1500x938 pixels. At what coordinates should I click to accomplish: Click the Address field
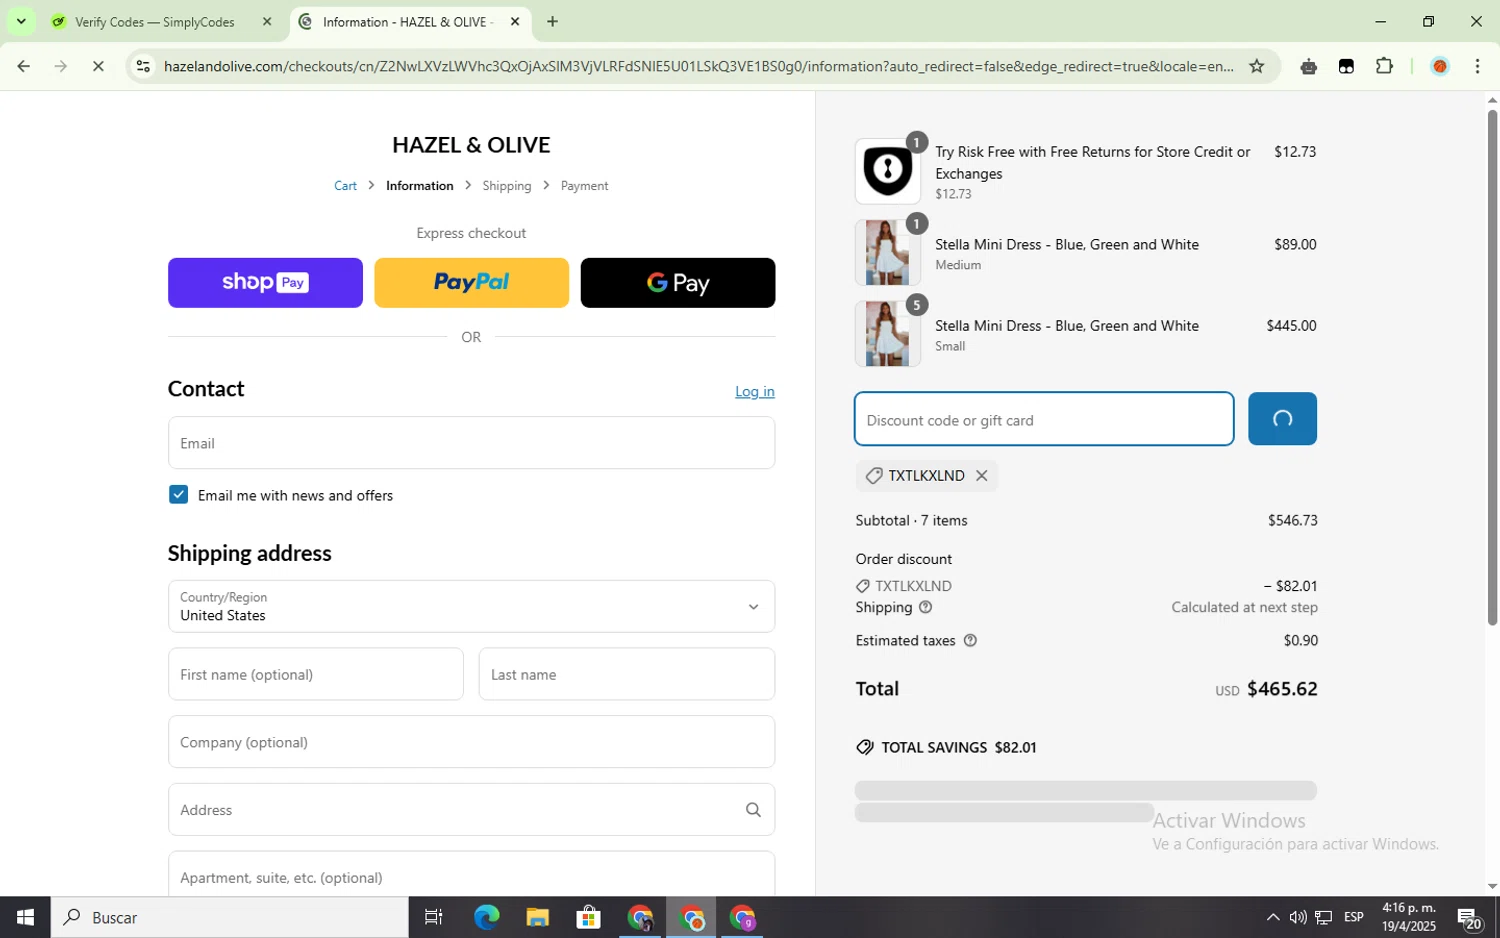click(471, 810)
